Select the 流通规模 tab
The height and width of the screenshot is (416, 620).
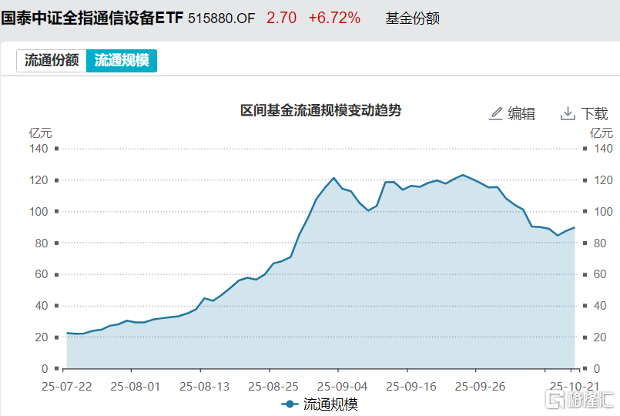click(x=121, y=60)
